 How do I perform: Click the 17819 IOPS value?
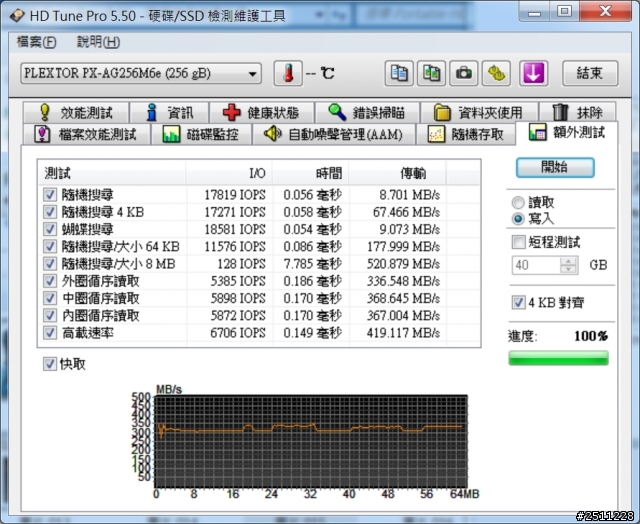(235, 195)
